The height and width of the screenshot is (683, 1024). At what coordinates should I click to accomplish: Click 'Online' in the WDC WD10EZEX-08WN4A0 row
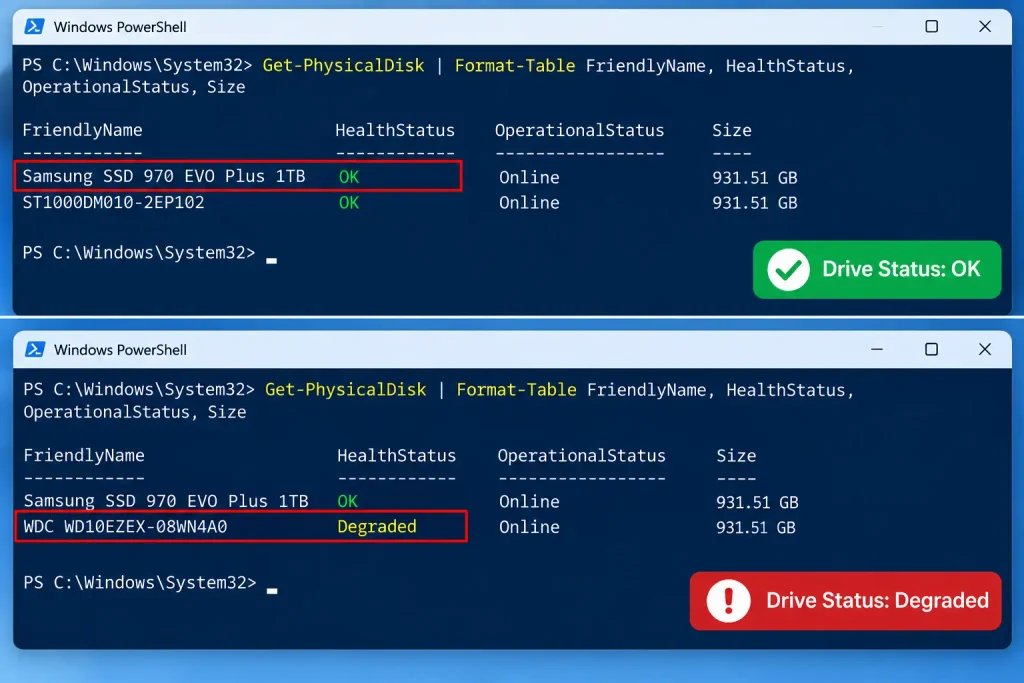529,528
